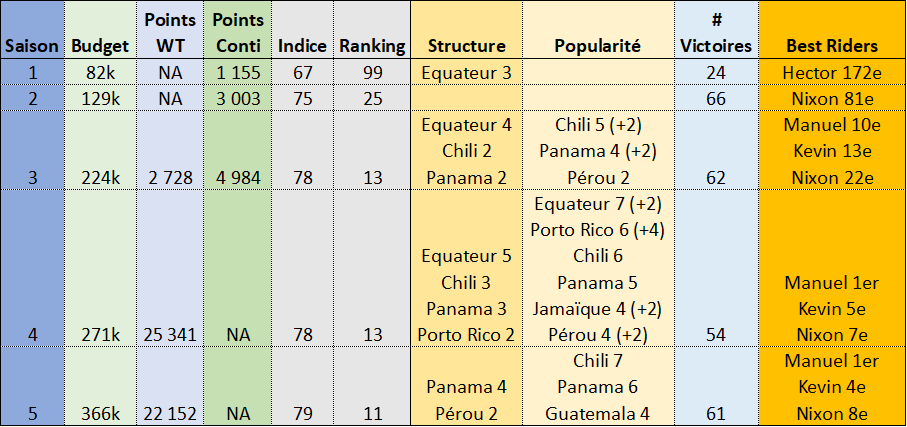Click the Indice column header
The image size is (907, 427).
pyautogui.click(x=301, y=46)
